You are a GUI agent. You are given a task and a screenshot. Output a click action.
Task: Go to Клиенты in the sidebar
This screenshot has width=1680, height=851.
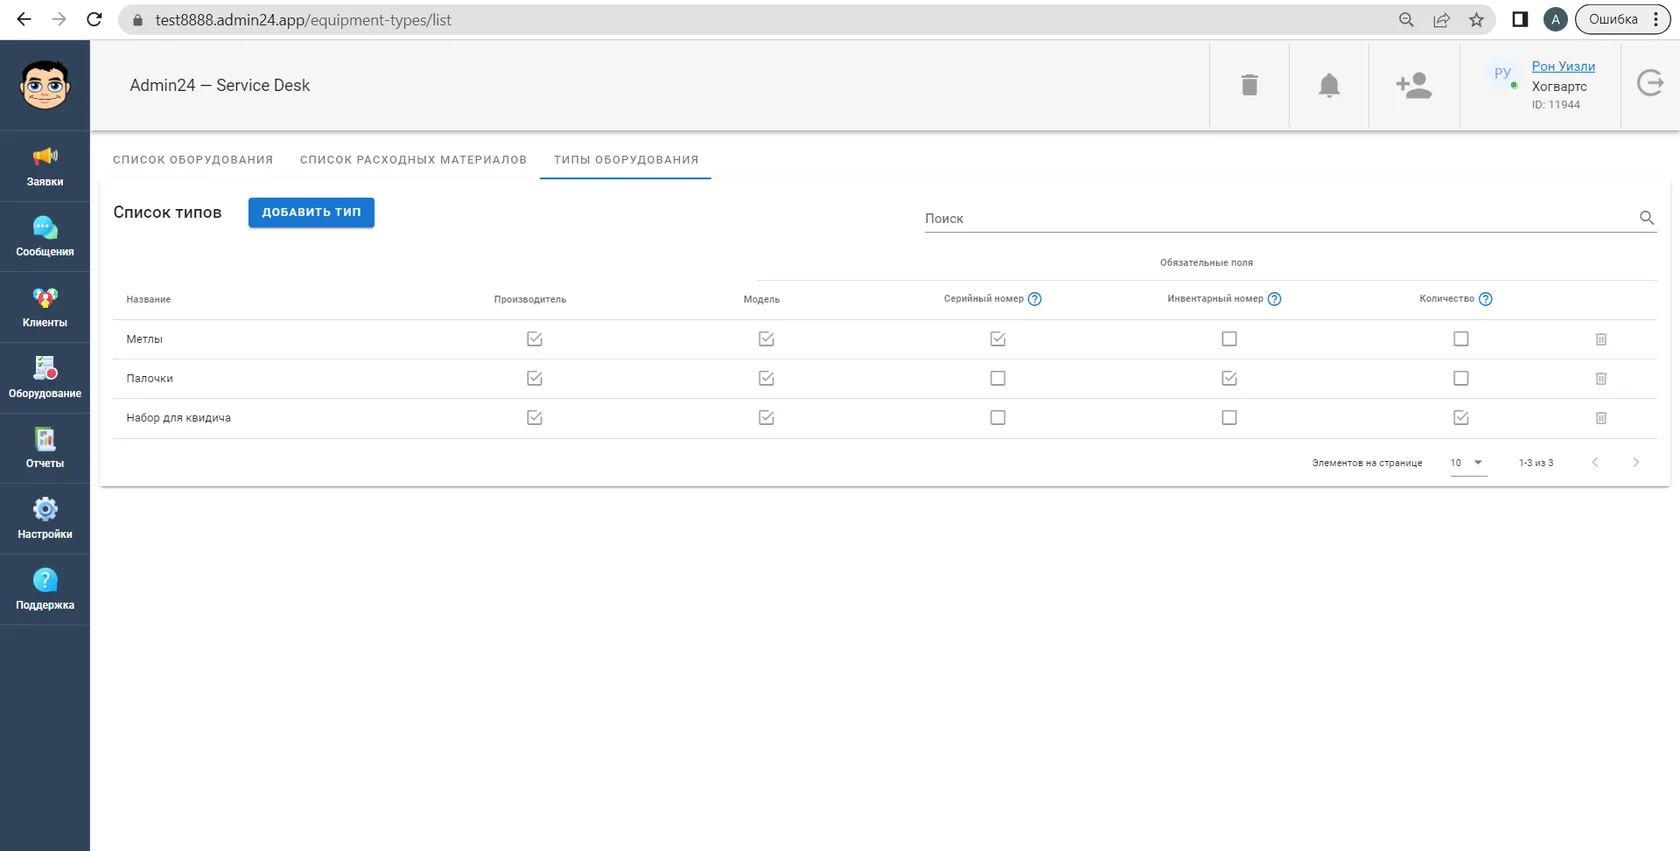45,307
